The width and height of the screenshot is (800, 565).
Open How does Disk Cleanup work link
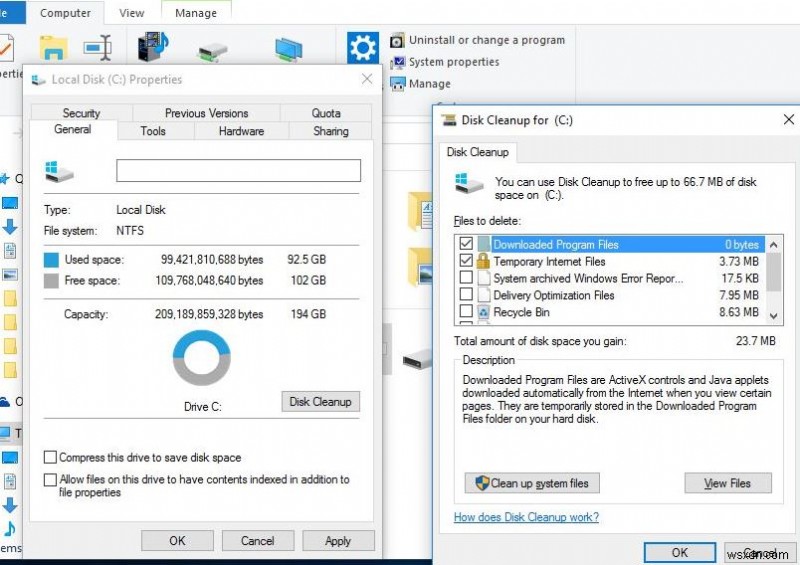[526, 517]
